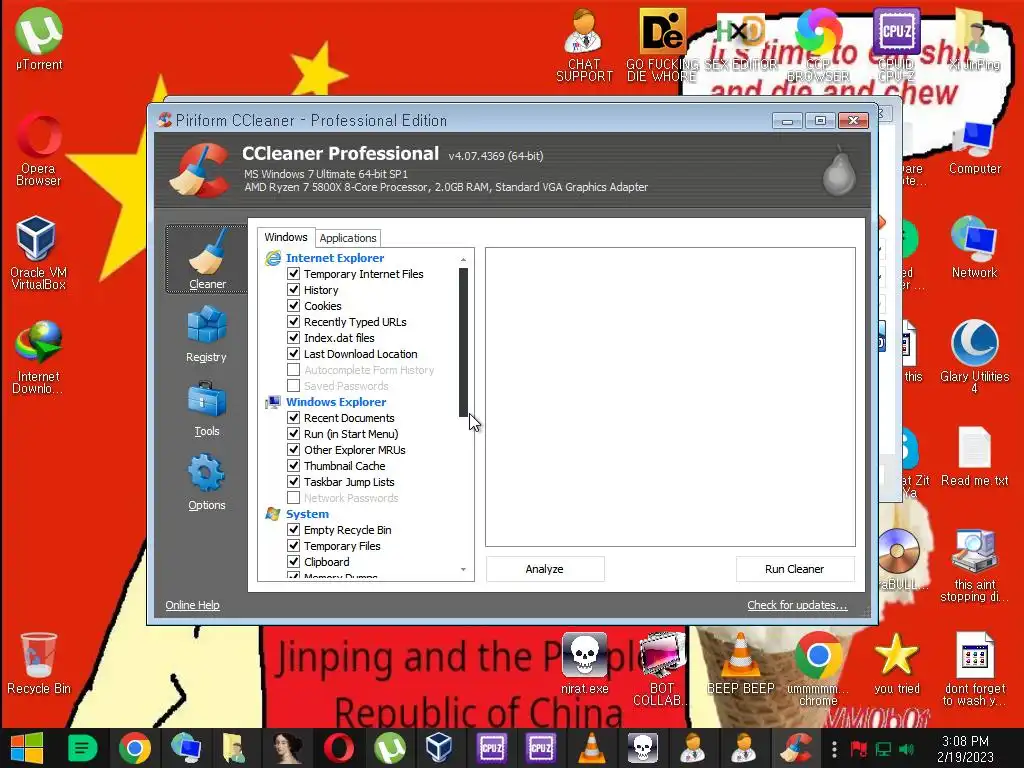Open CHAT SUPPORT desktop icon
1024x768 pixels.
pyautogui.click(x=584, y=46)
